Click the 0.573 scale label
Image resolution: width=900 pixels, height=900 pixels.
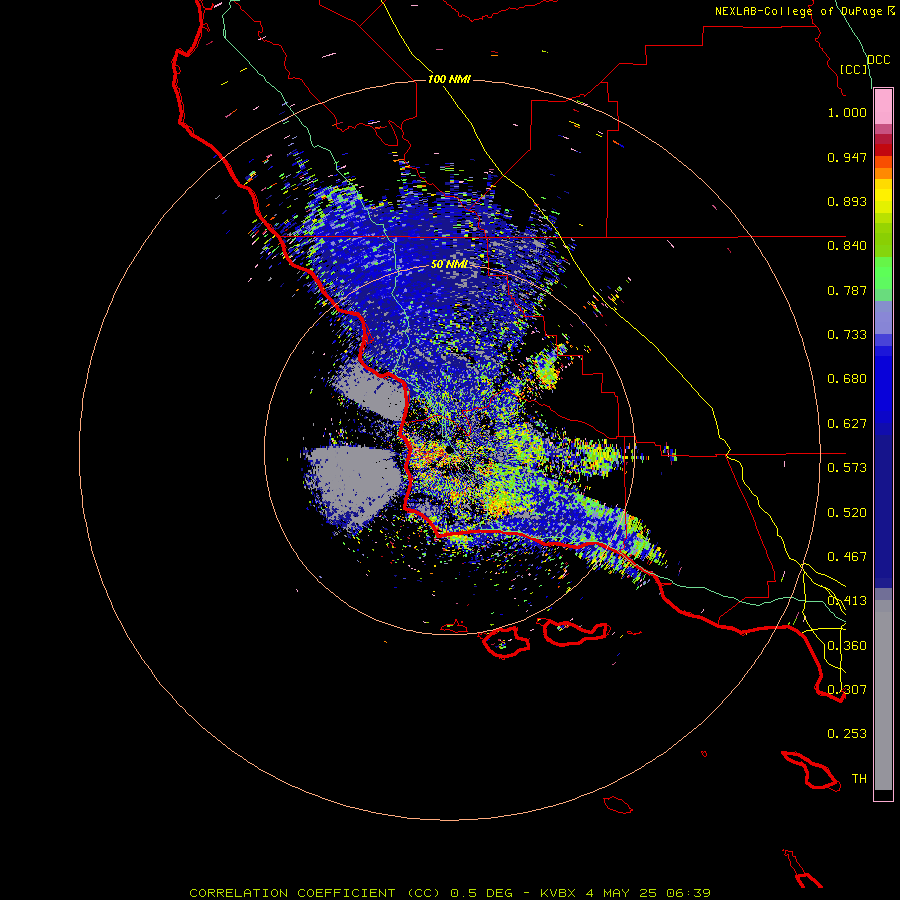point(847,468)
